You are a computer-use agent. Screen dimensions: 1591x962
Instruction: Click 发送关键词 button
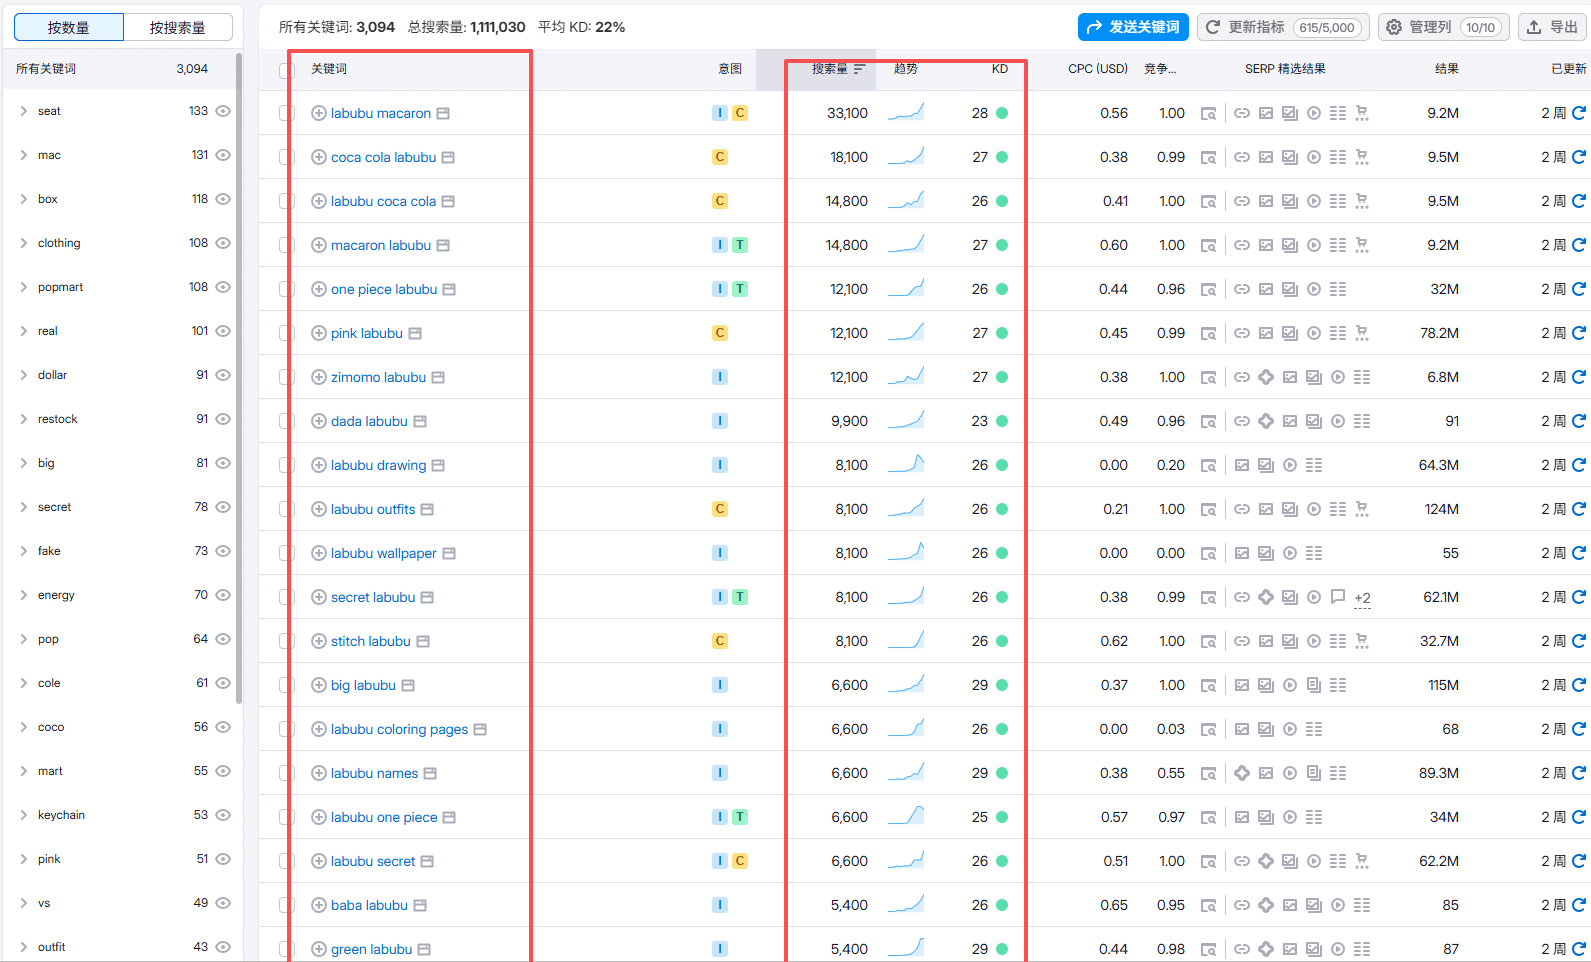1133,27
